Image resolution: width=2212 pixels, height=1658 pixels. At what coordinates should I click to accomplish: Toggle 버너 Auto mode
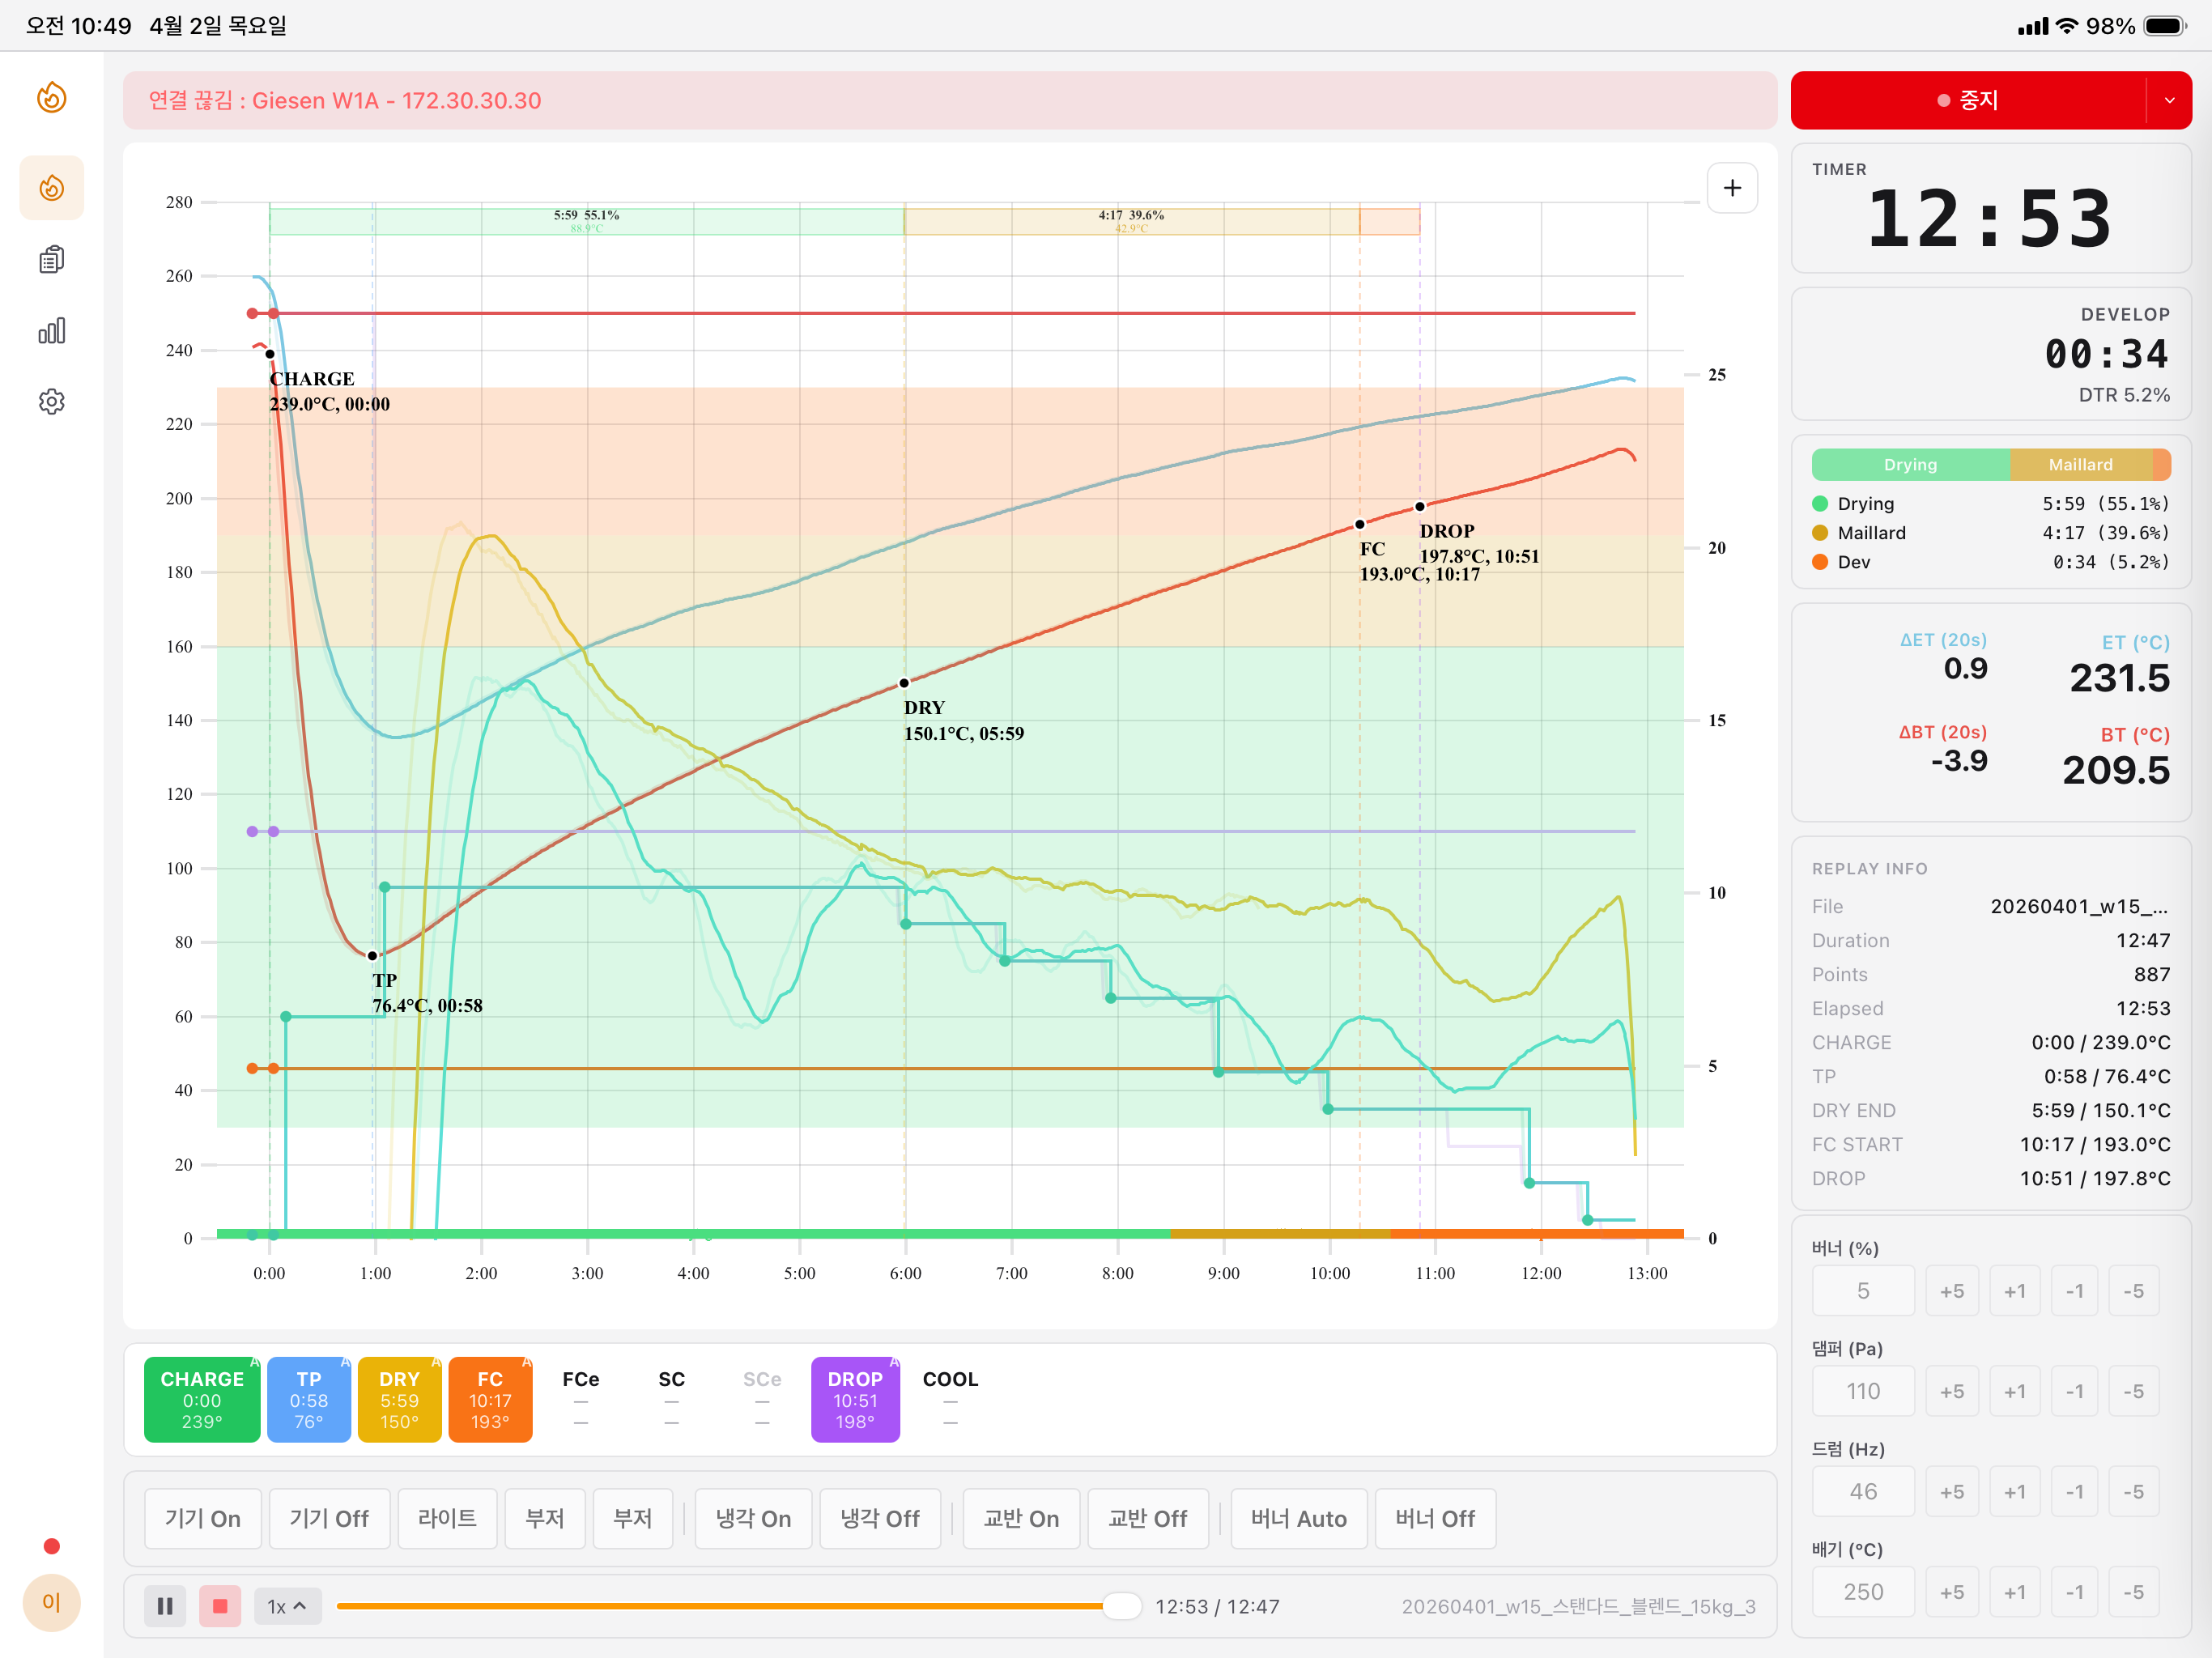point(1298,1518)
